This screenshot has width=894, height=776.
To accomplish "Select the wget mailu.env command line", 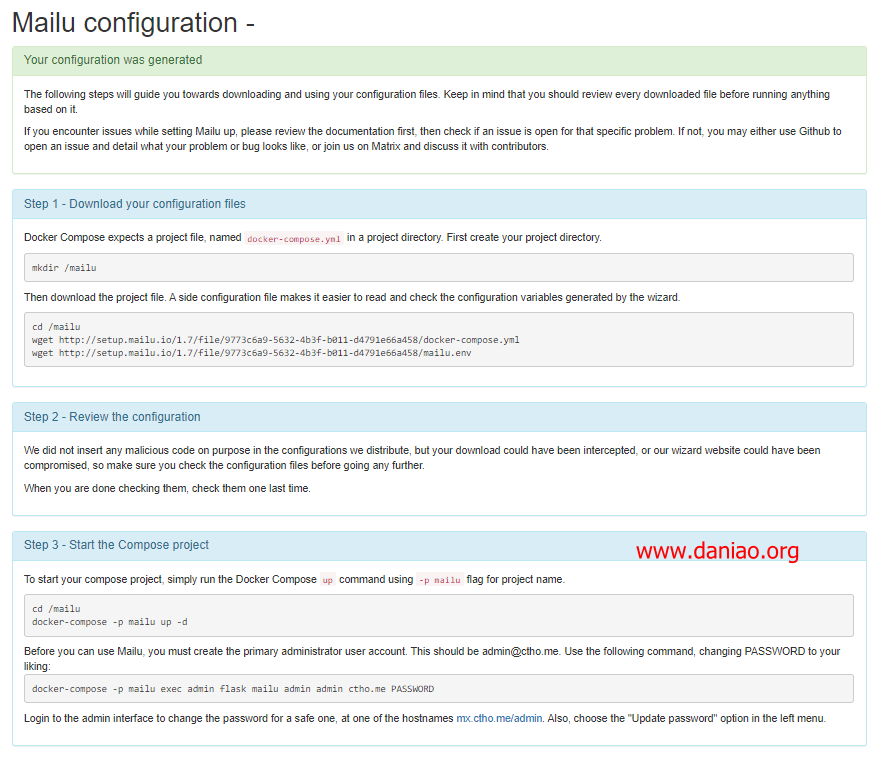I will point(251,353).
